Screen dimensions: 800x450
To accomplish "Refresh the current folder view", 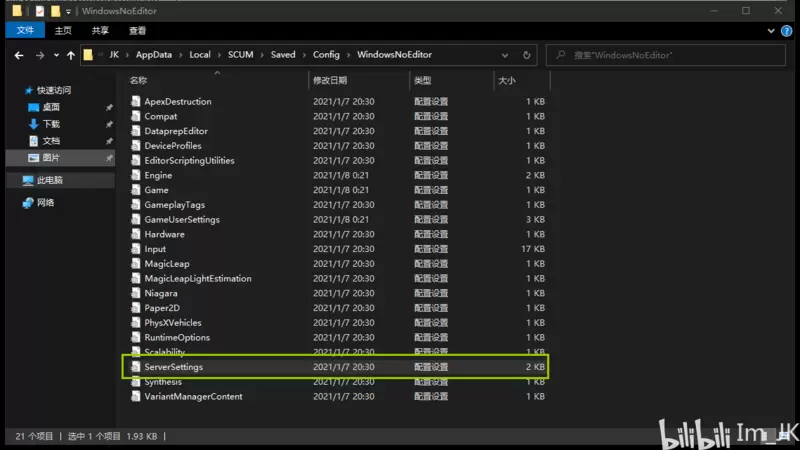I will tap(527, 55).
